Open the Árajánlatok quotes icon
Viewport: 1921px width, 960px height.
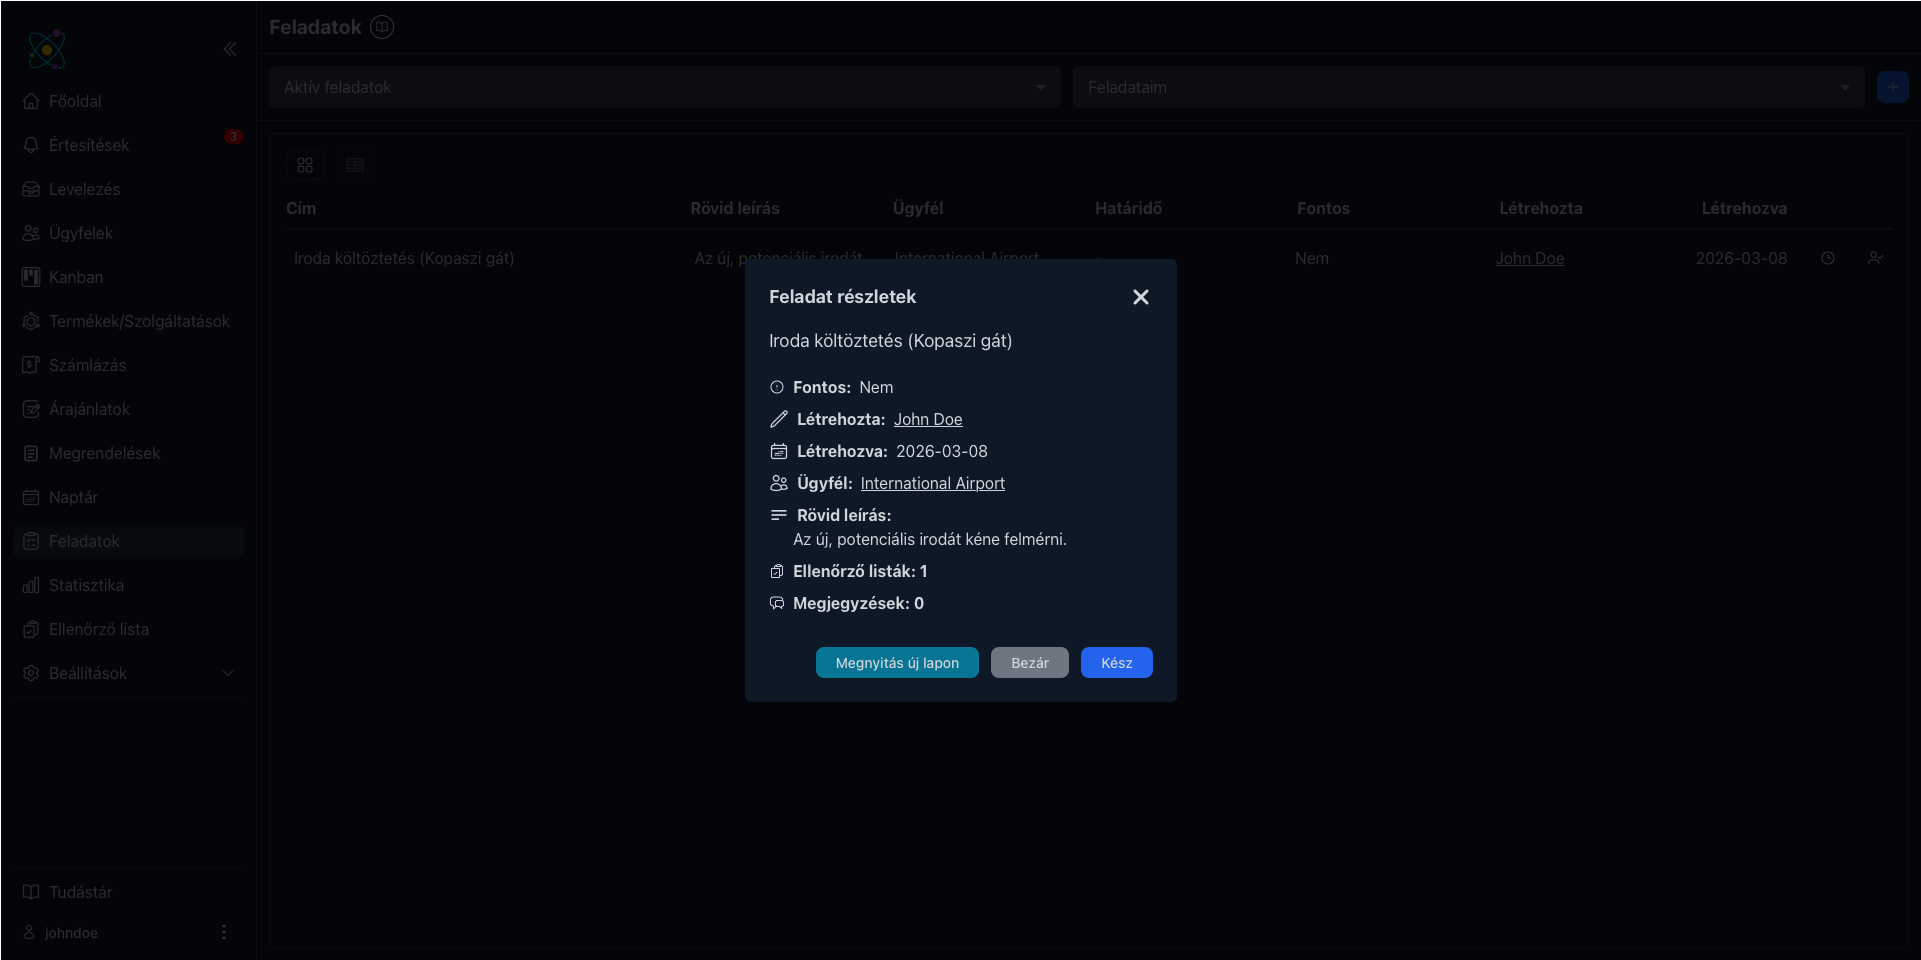[x=30, y=408]
